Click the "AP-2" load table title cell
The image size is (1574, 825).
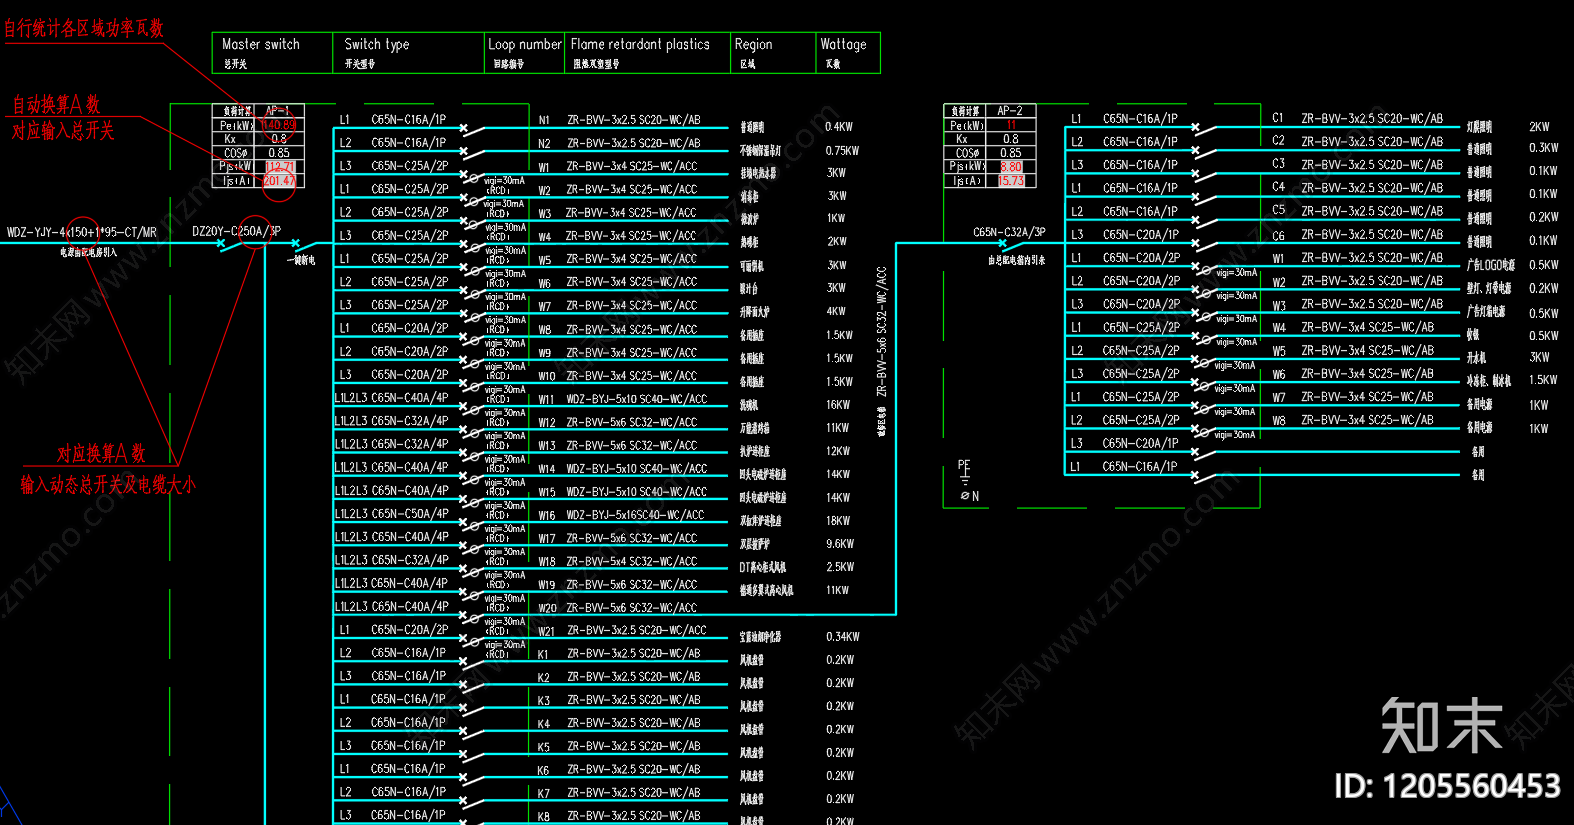pyautogui.click(x=1010, y=111)
